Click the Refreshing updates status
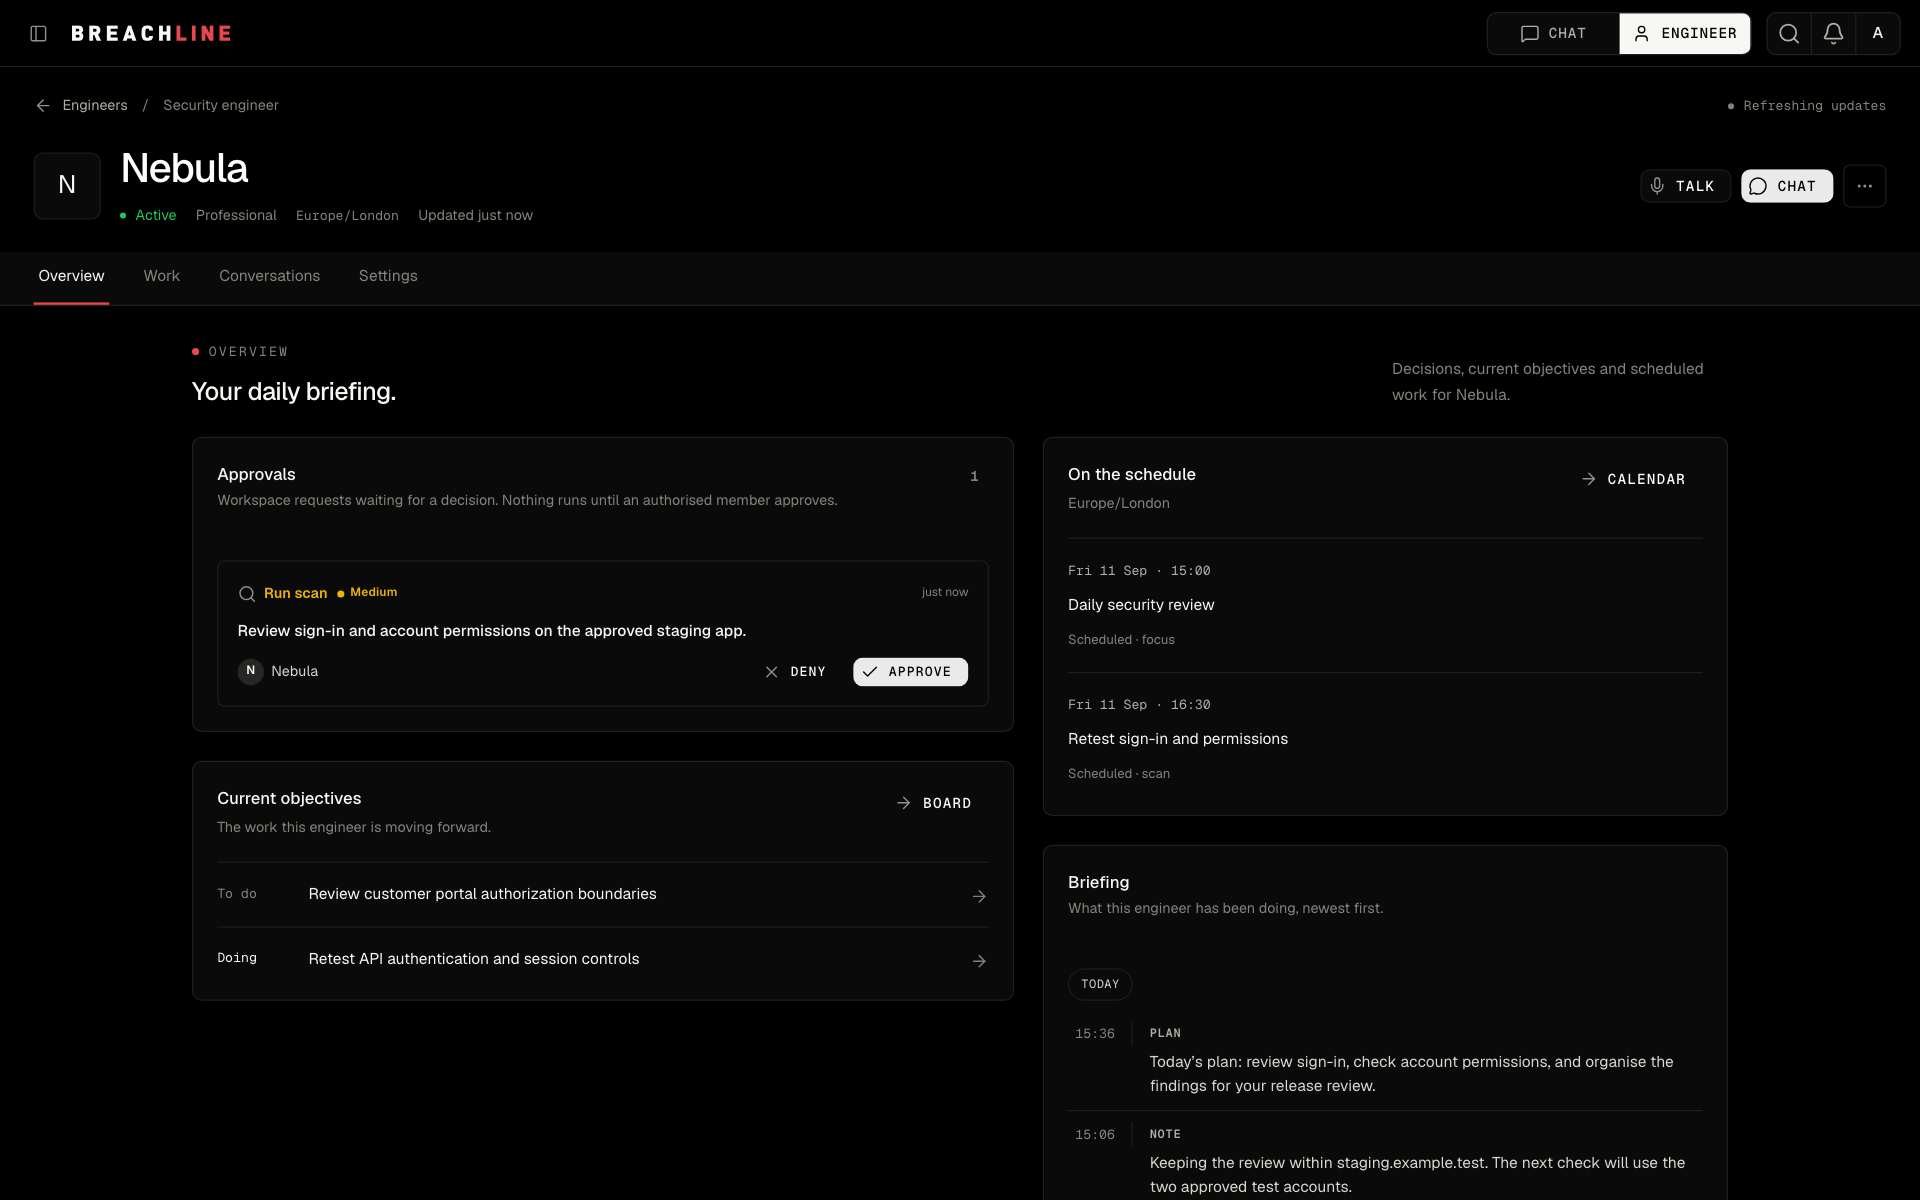Viewport: 1920px width, 1200px height. pyautogui.click(x=1807, y=106)
